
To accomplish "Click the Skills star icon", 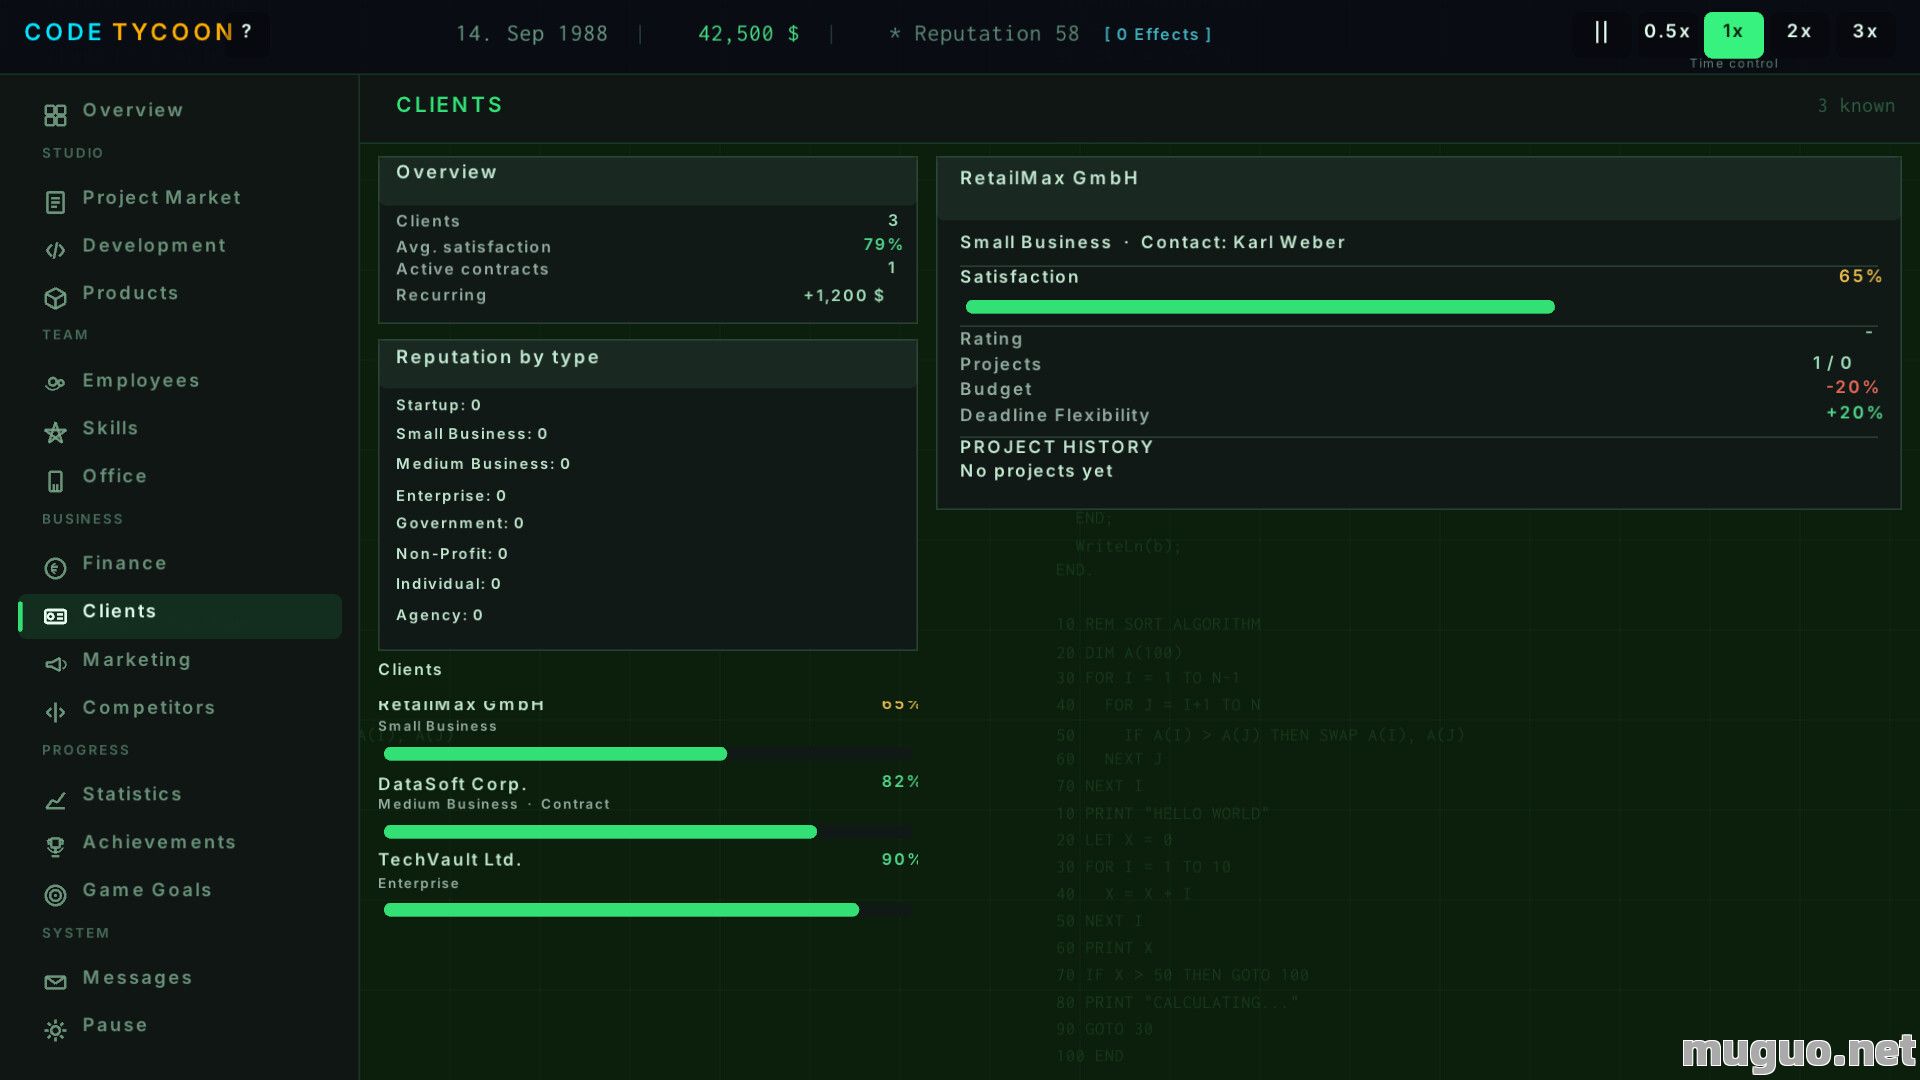I will (x=55, y=432).
